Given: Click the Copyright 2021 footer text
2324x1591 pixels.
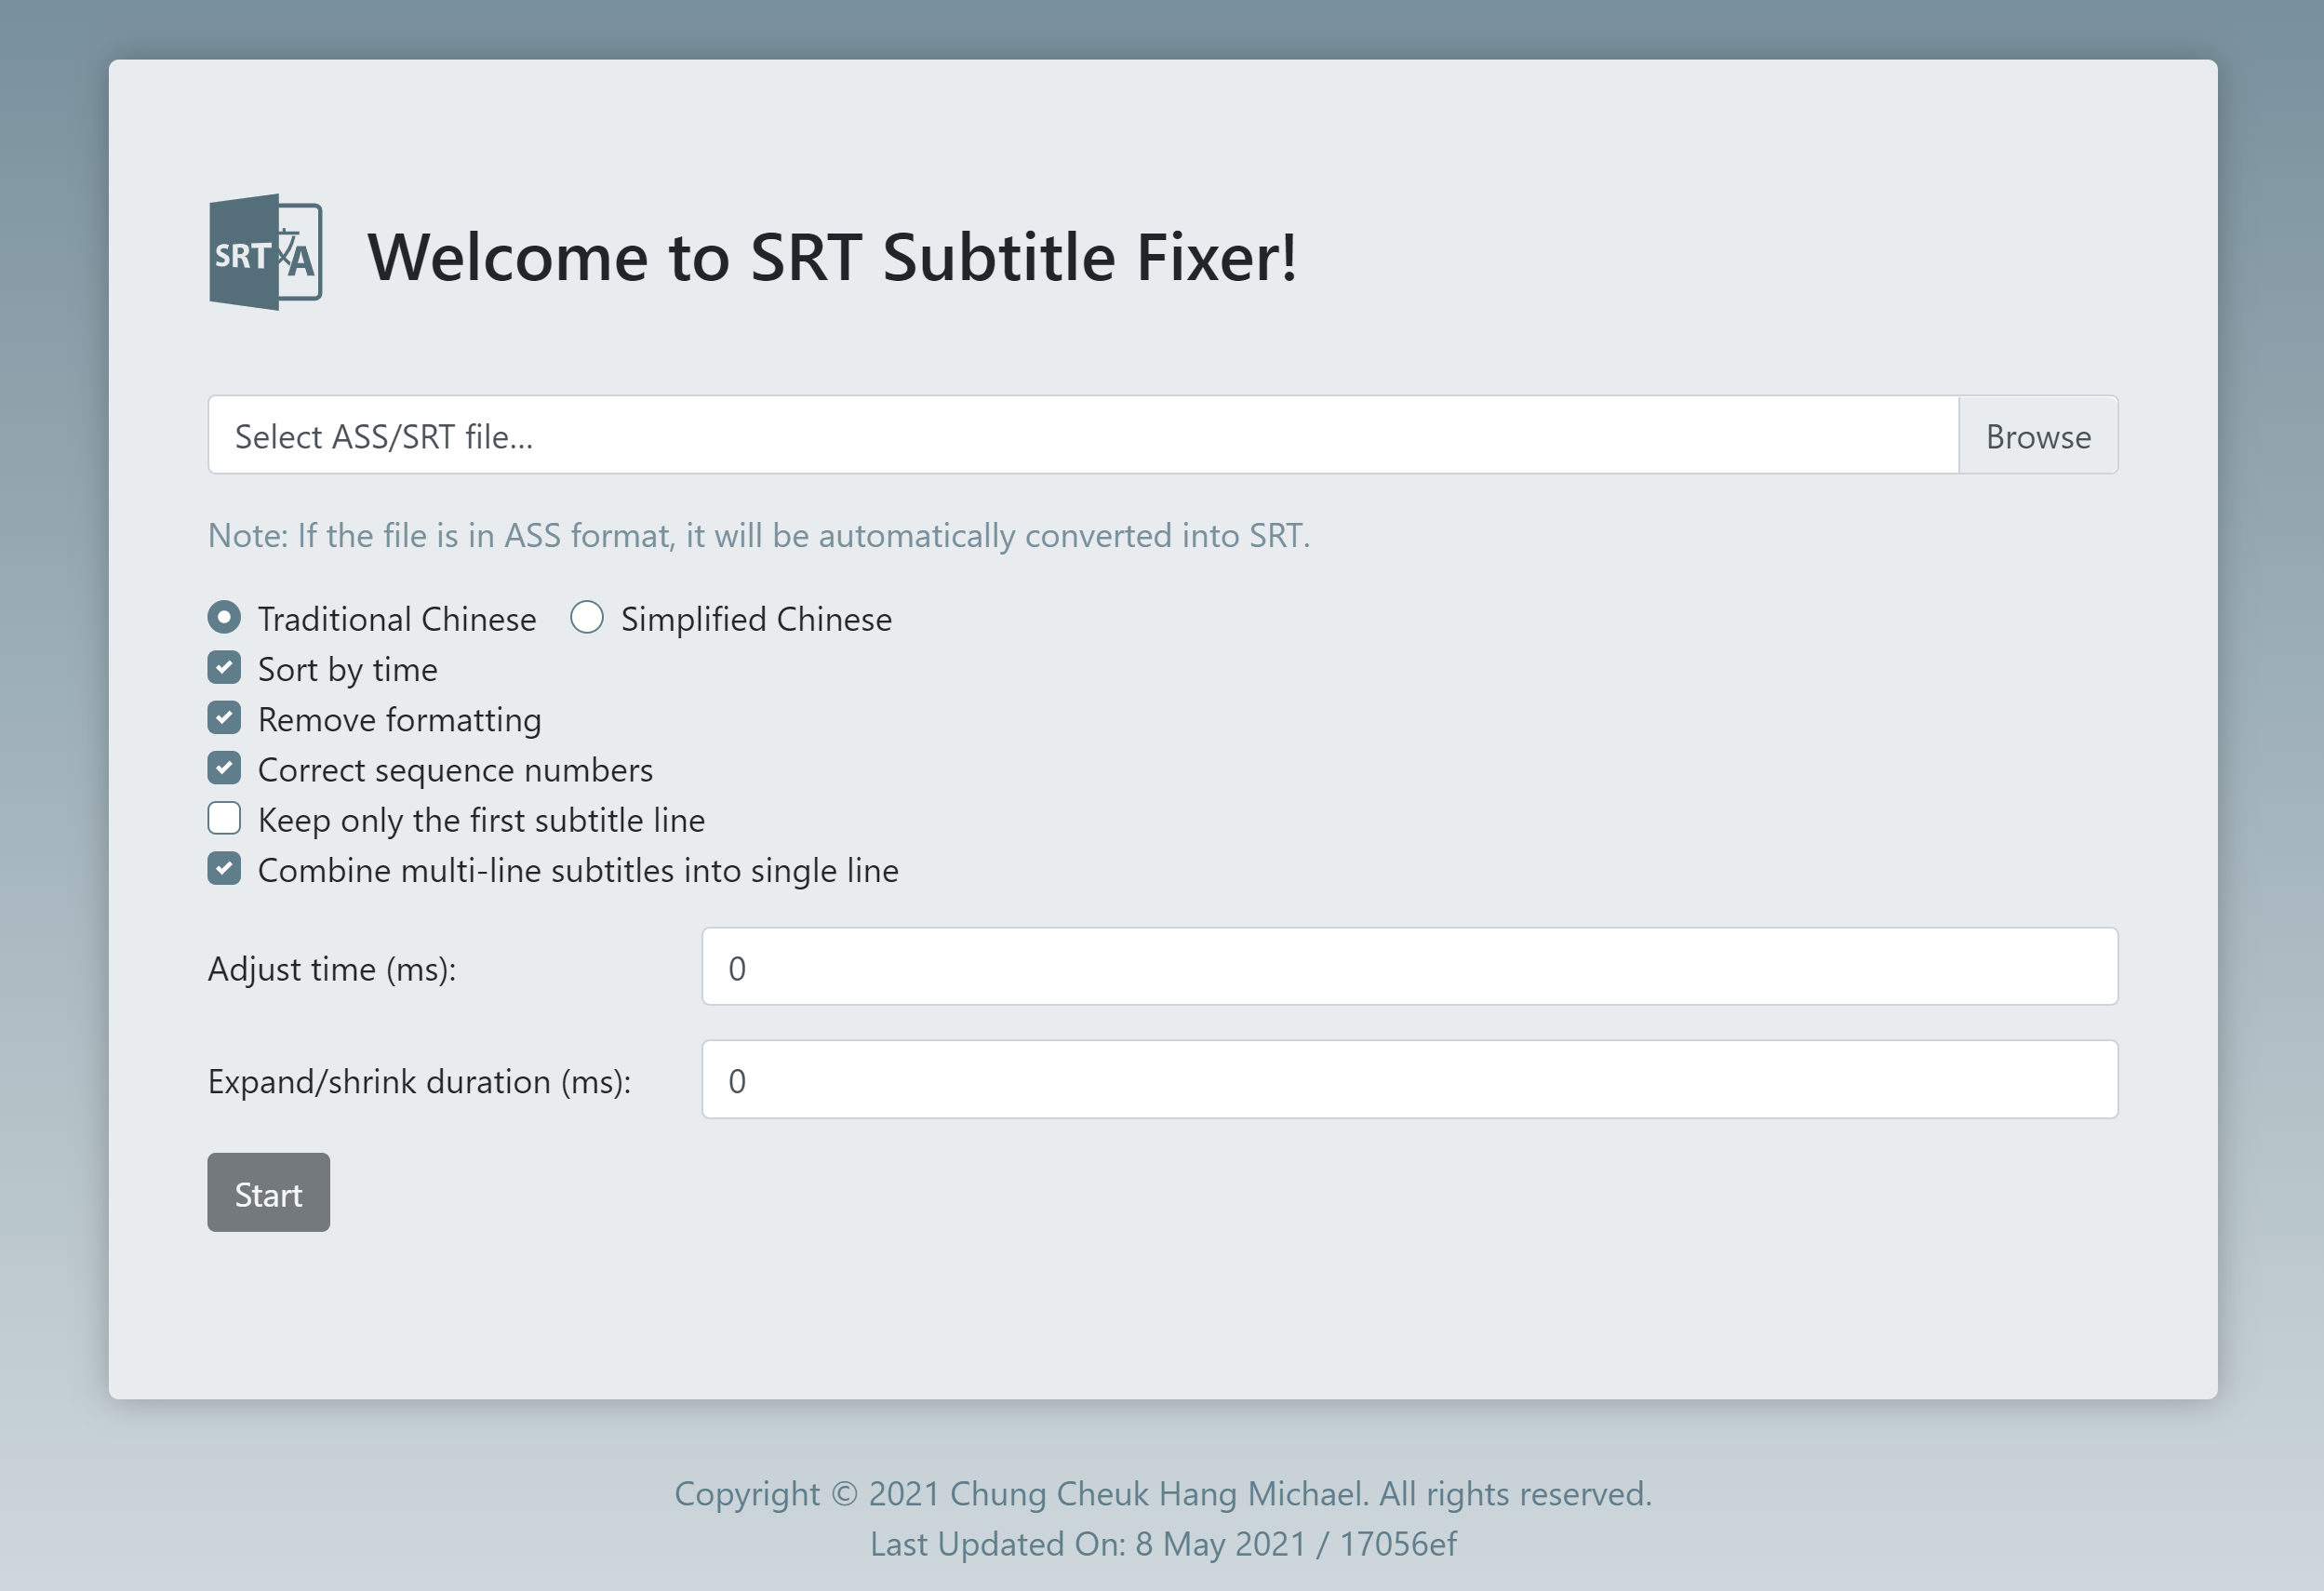Looking at the screenshot, I should tap(1163, 1493).
